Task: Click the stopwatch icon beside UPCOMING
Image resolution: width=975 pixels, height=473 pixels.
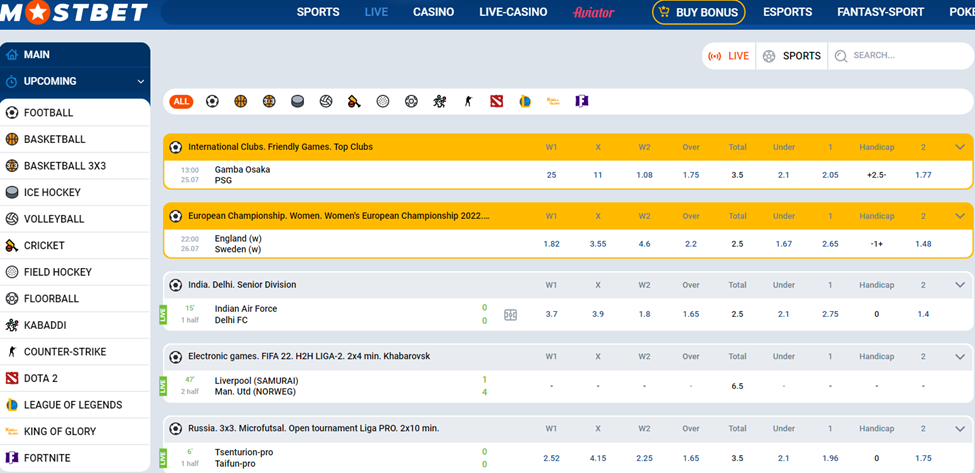Action: tap(12, 81)
